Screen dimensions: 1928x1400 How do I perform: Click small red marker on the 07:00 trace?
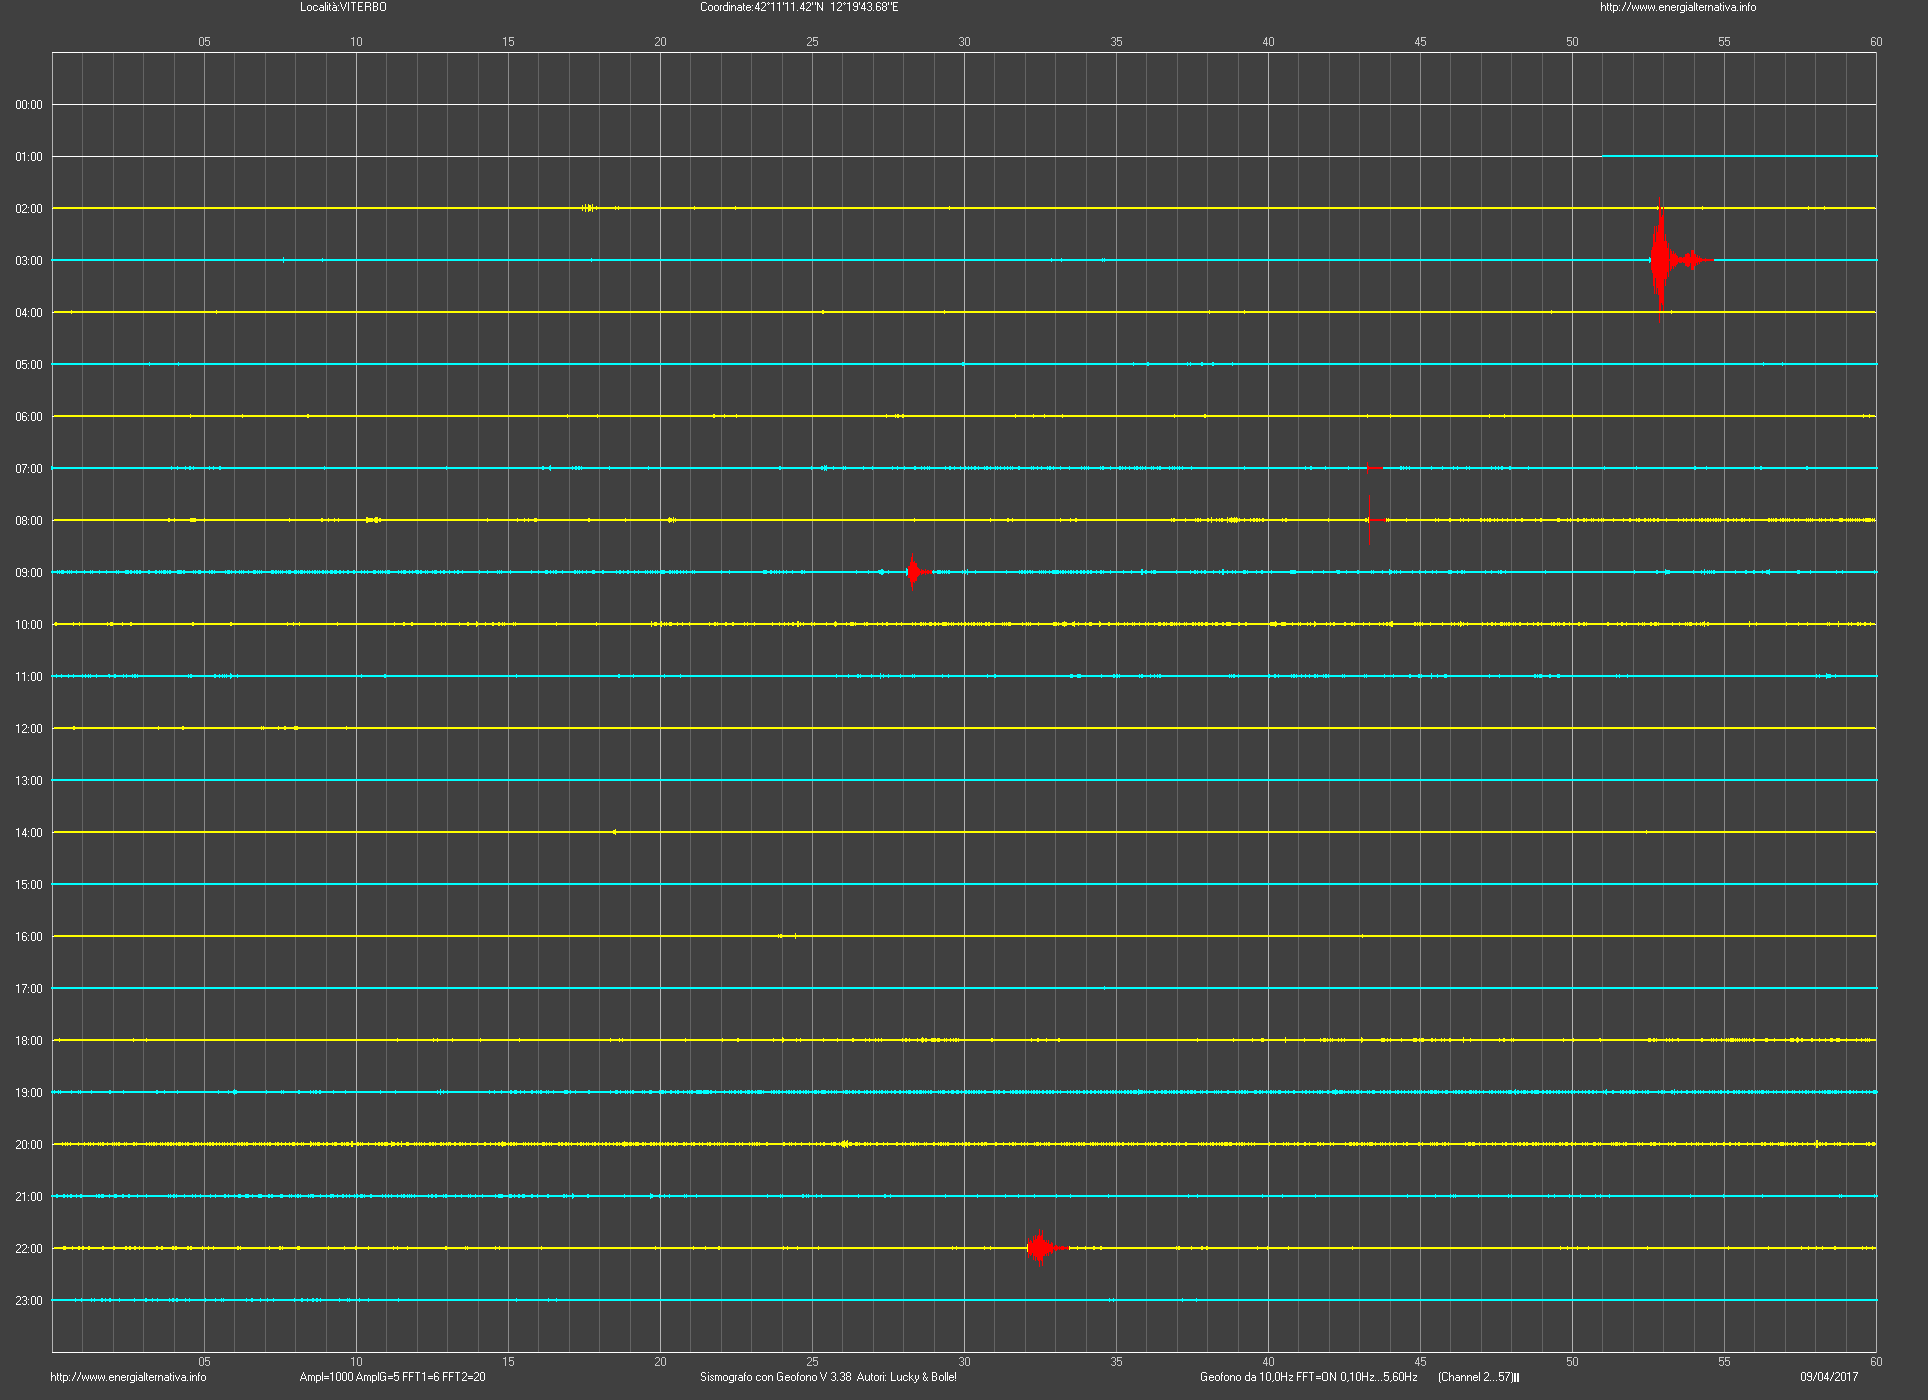click(1375, 468)
